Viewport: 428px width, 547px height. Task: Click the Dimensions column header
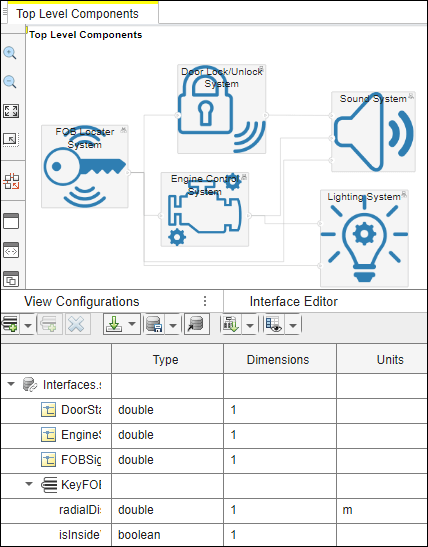pos(280,359)
